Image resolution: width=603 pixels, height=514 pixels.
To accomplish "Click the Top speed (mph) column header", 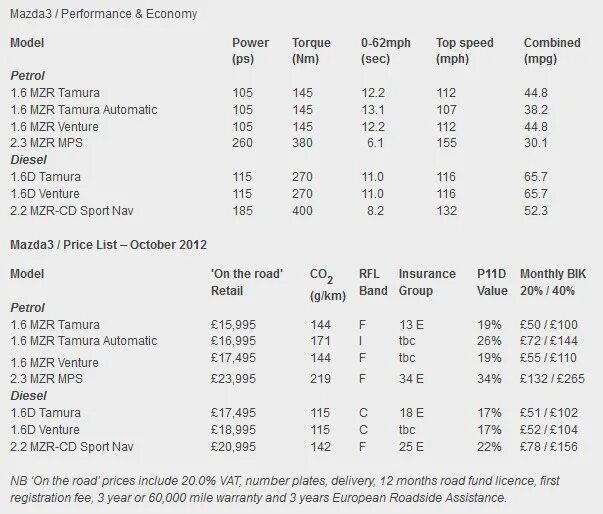I will (465, 51).
